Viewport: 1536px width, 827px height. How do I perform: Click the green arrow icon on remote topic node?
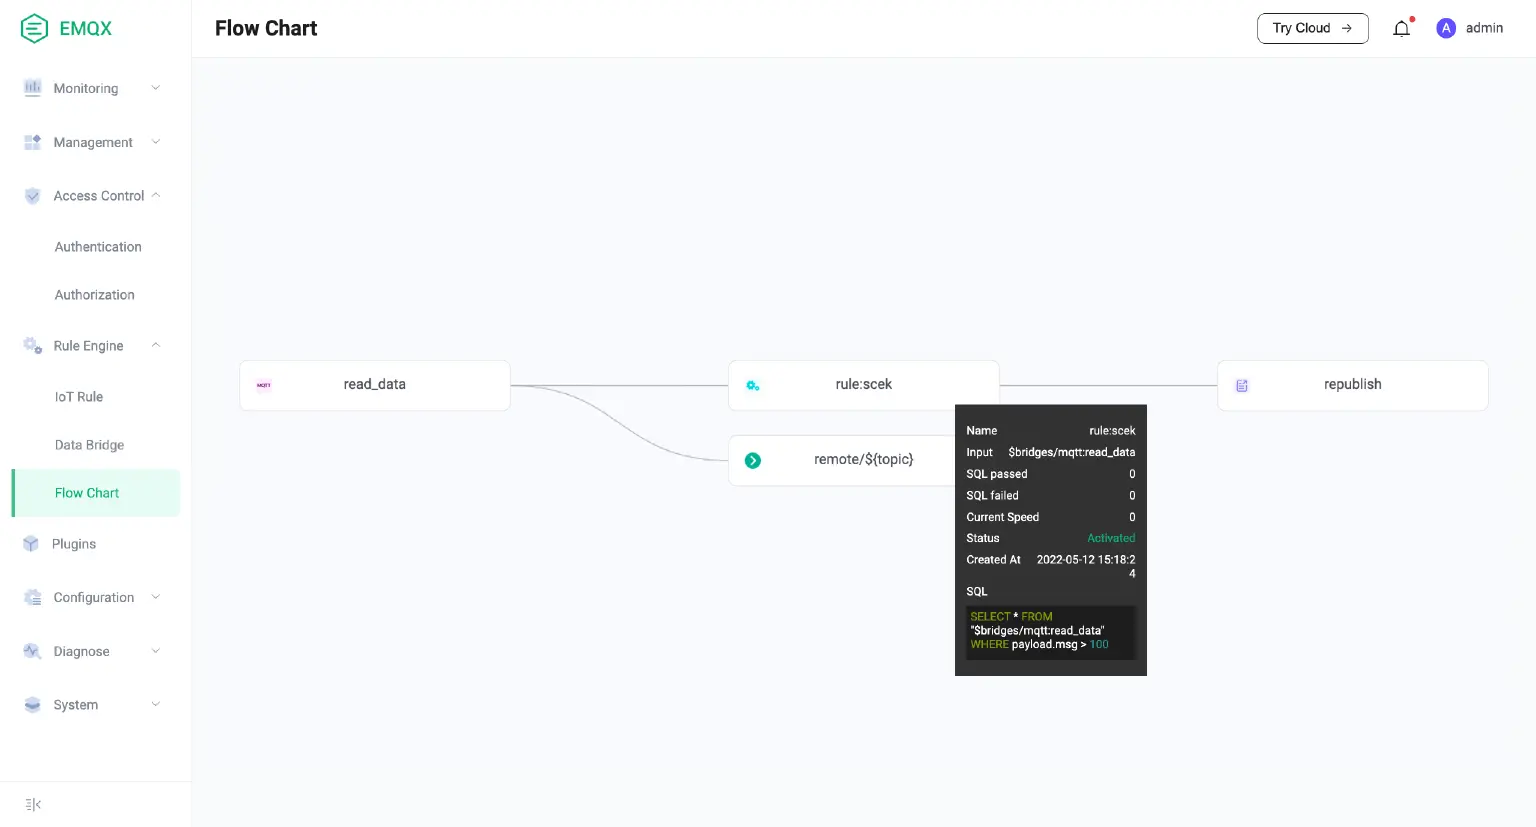point(753,460)
